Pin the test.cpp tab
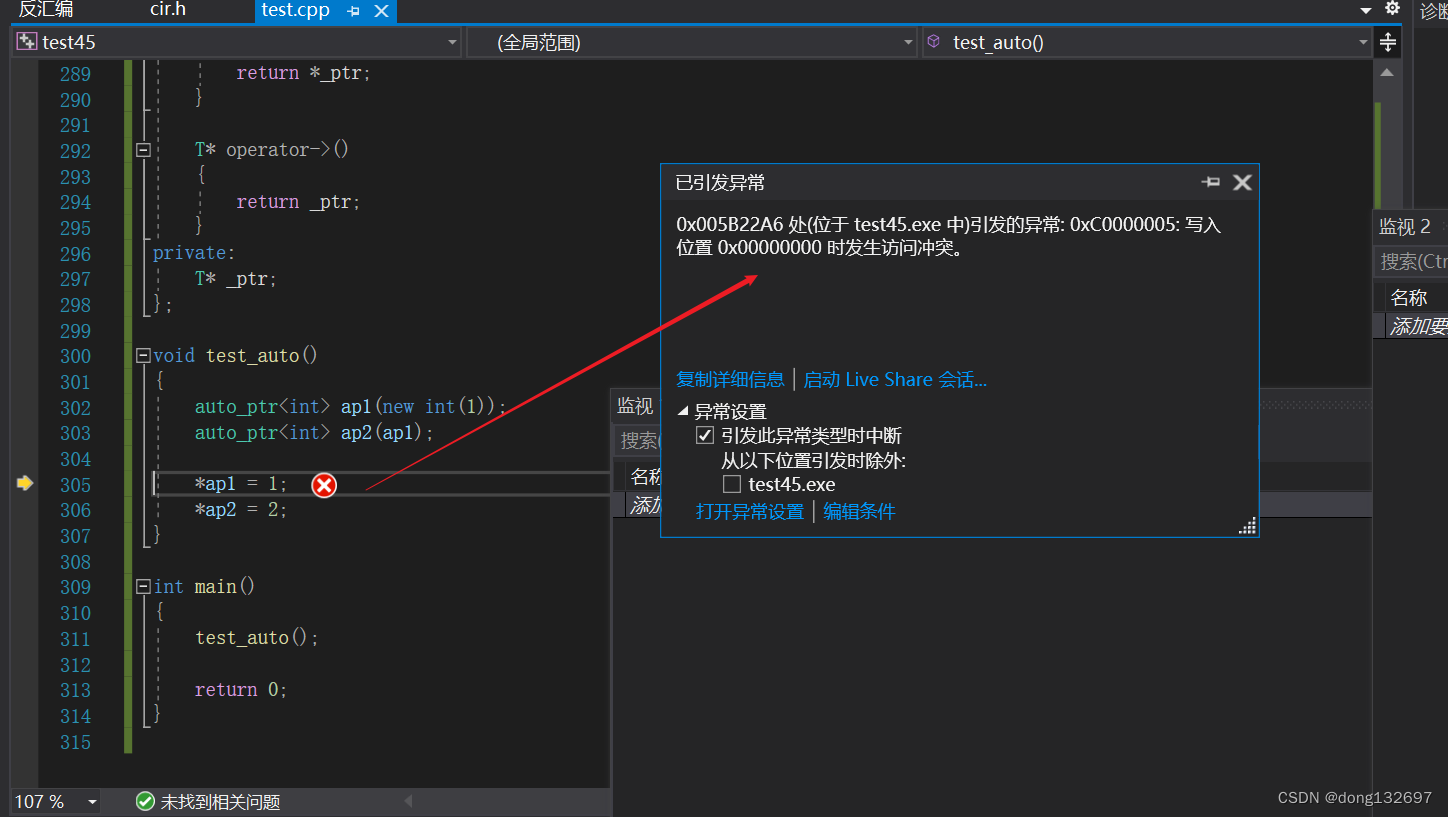 [353, 11]
